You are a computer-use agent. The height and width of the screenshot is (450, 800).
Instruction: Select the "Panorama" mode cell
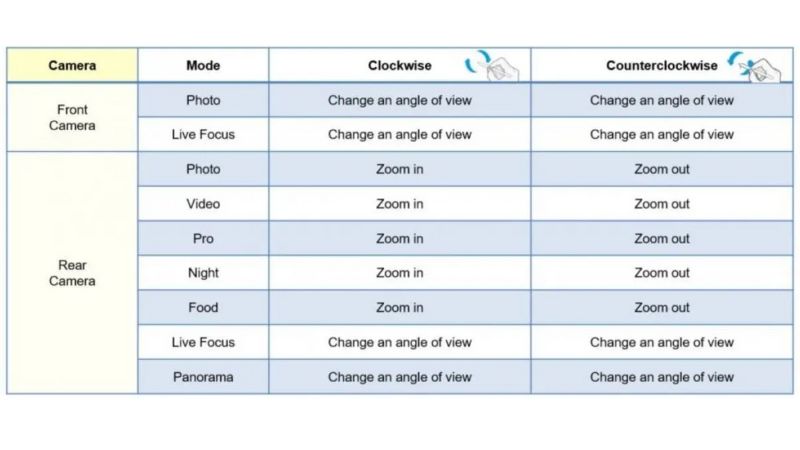point(203,377)
